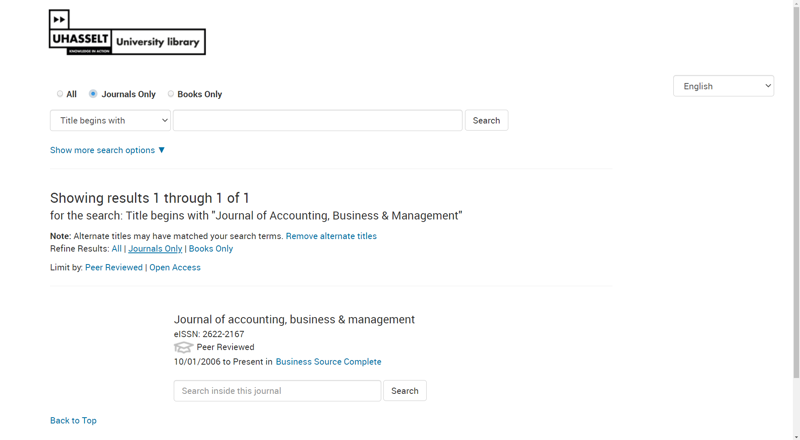The height and width of the screenshot is (440, 800).
Task: Open the English language dropdown
Action: point(723,86)
